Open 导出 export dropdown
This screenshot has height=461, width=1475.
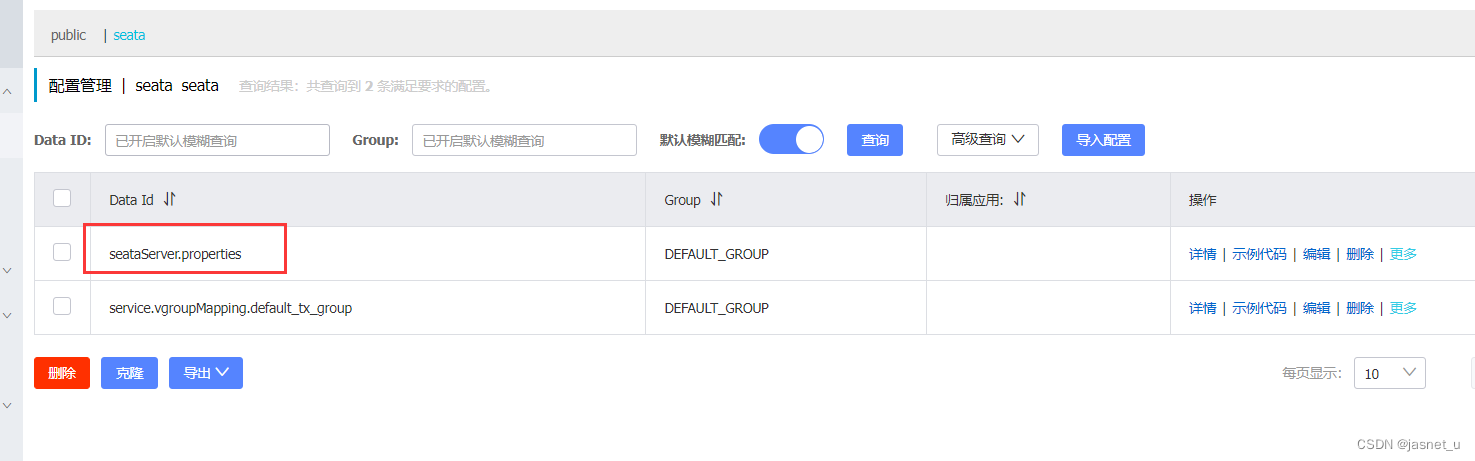(206, 373)
